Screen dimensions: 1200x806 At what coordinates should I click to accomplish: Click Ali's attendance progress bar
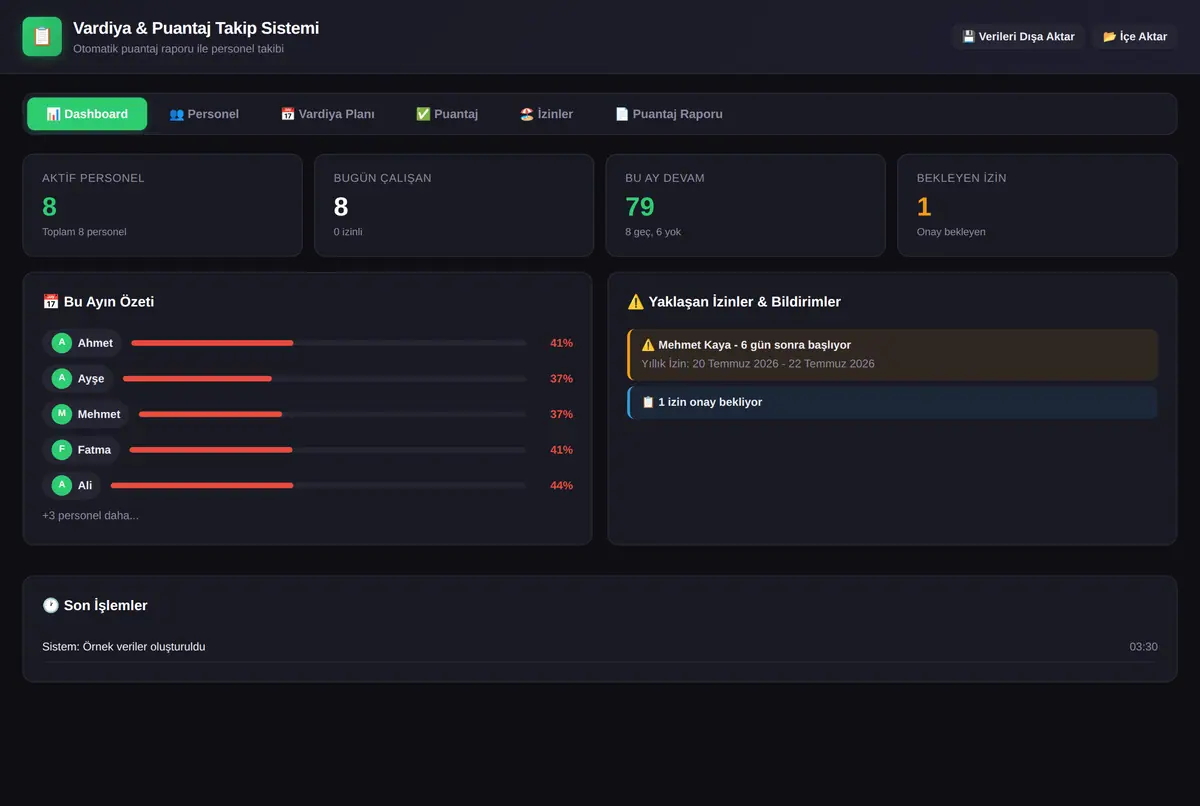point(319,485)
